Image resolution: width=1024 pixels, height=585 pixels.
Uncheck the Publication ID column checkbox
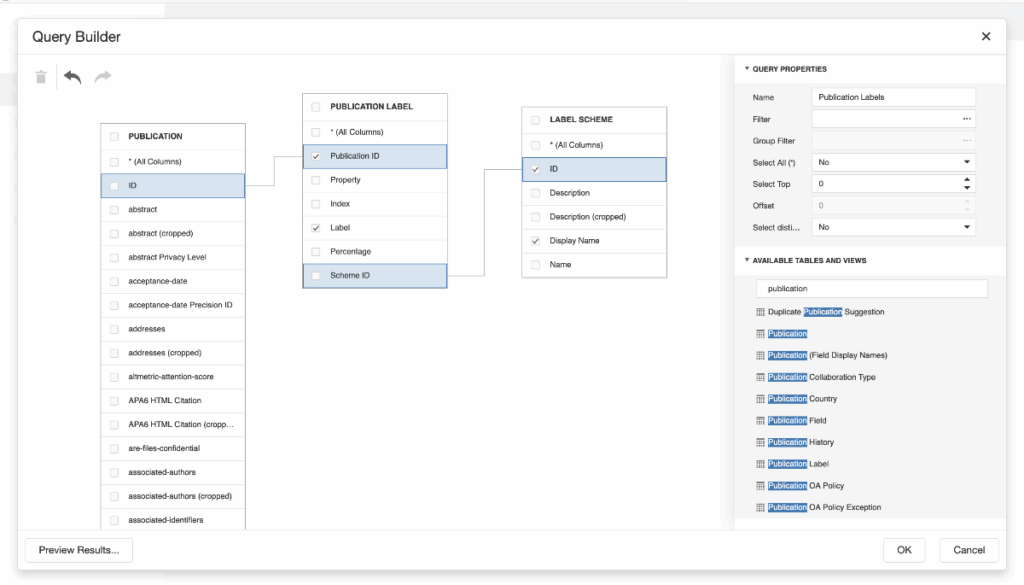pos(316,156)
